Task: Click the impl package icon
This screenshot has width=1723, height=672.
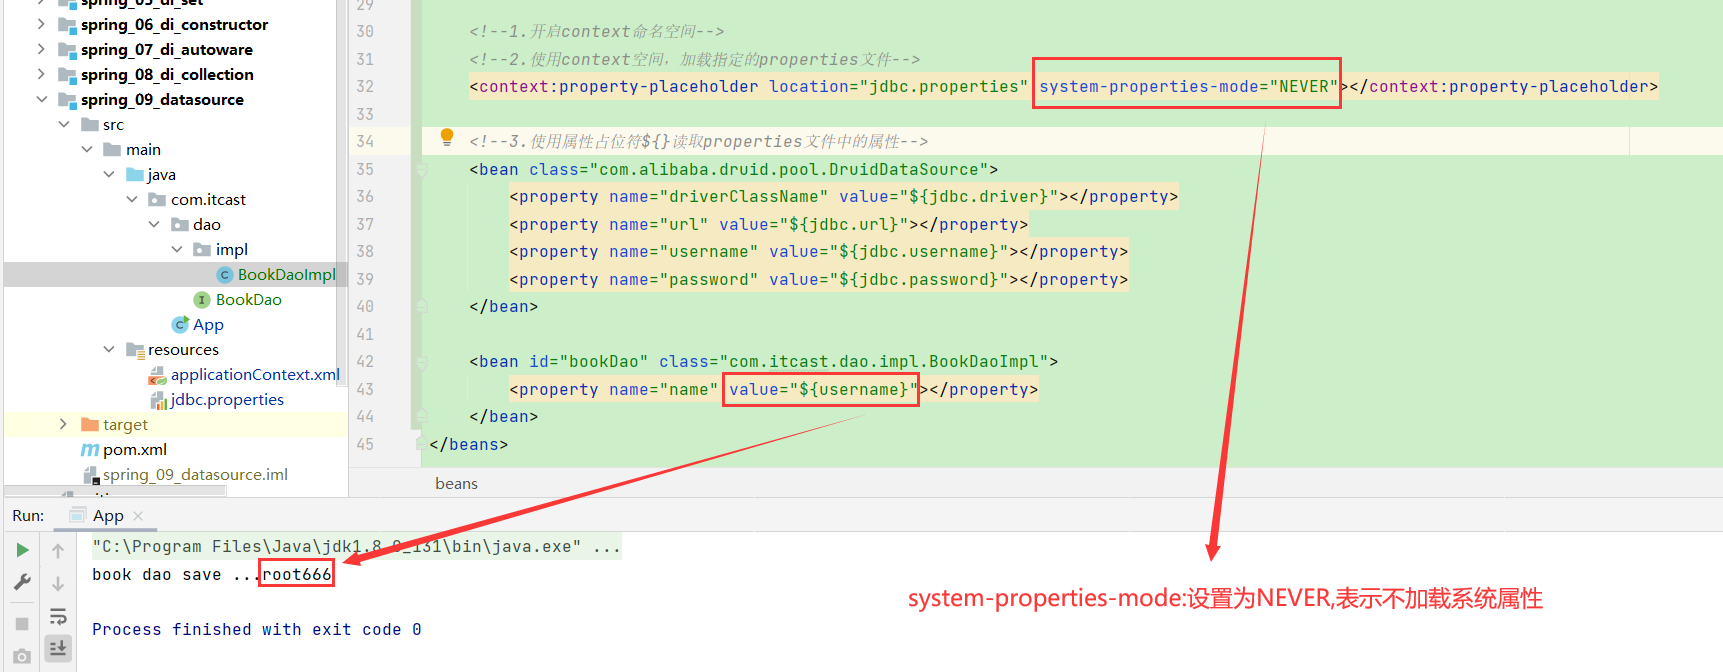Action: point(202,249)
